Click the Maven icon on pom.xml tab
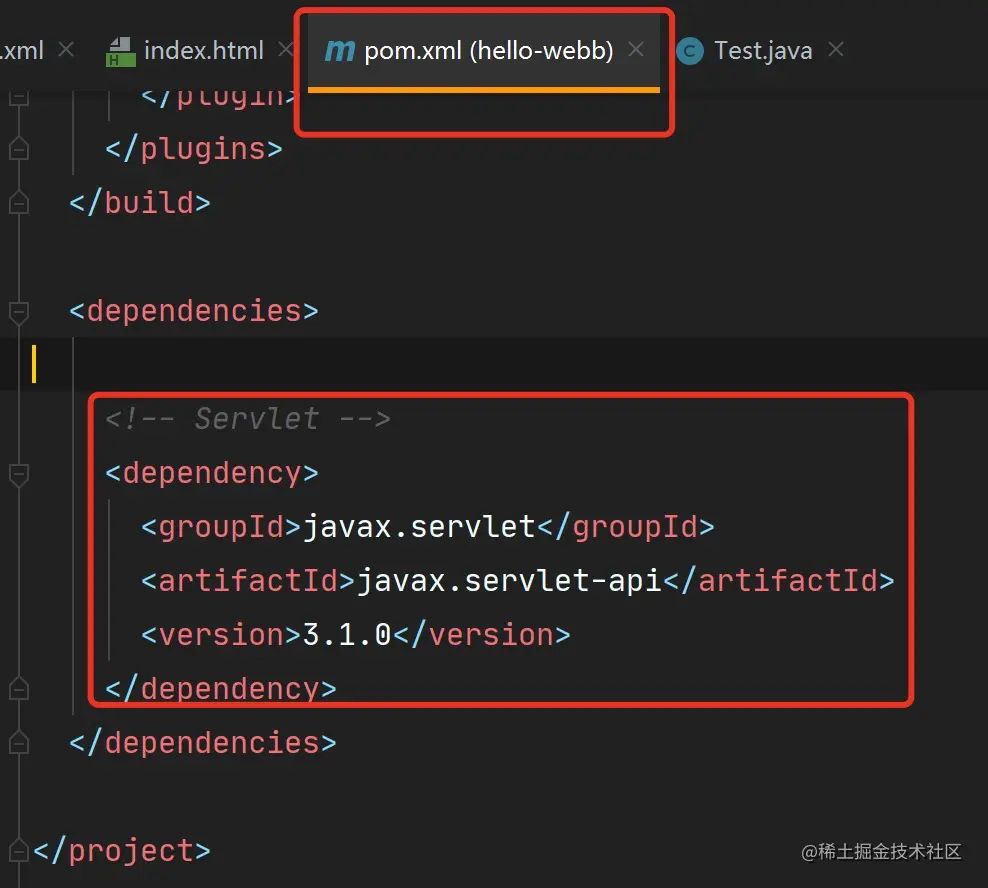Viewport: 988px width, 888px height. point(340,51)
